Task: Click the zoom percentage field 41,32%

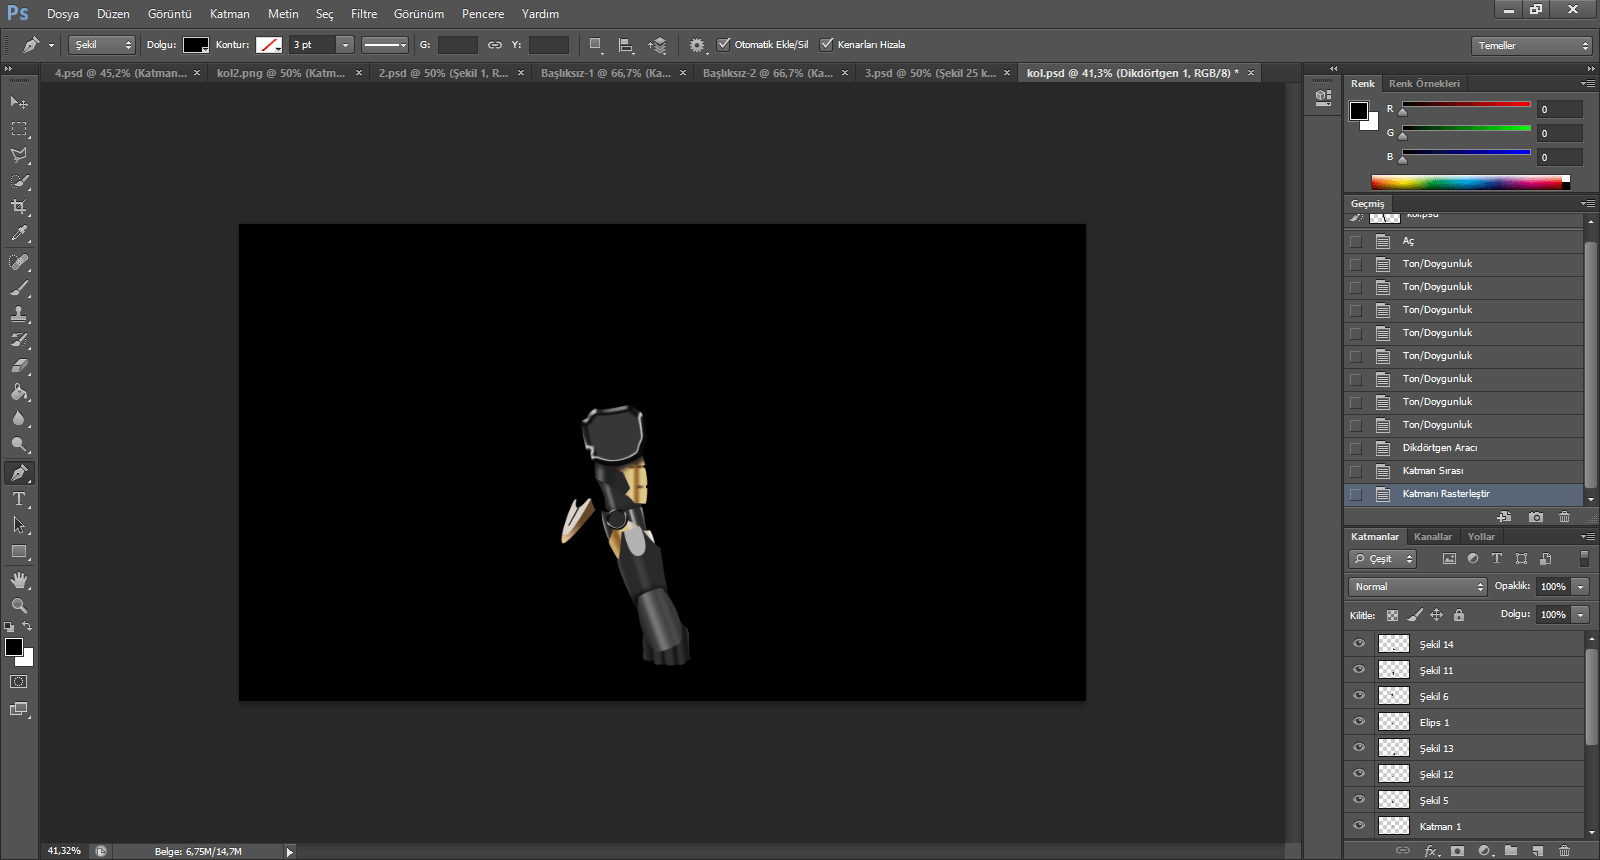Action: coord(64,851)
